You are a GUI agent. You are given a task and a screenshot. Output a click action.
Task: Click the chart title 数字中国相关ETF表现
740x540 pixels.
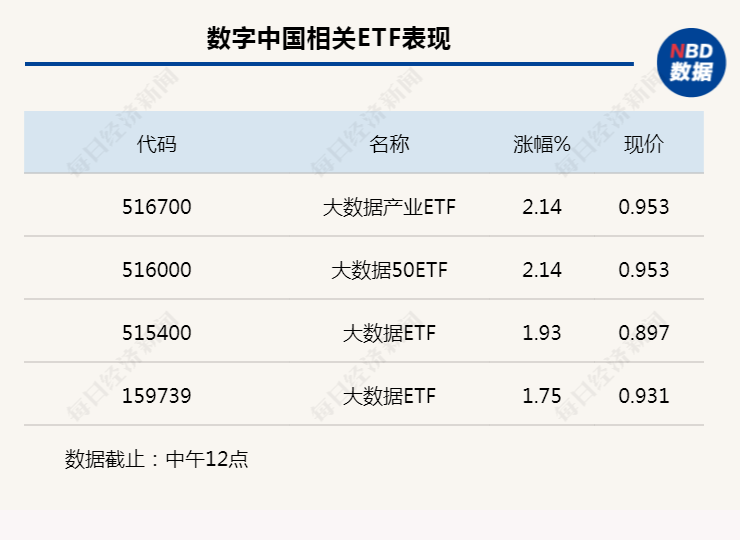coord(328,38)
